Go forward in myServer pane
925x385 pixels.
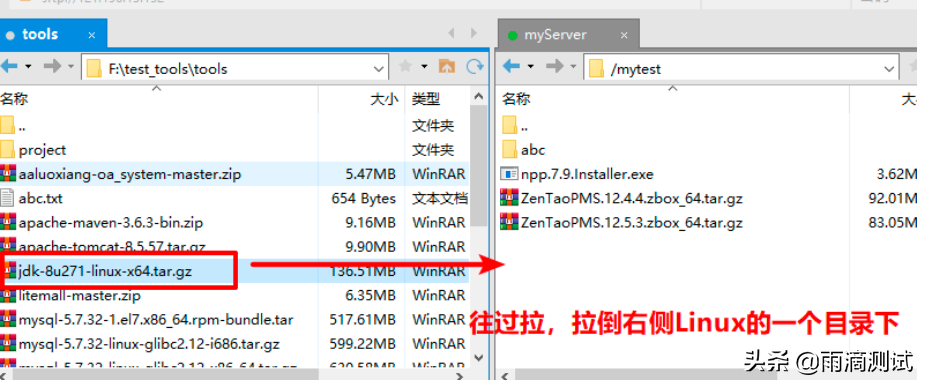pos(555,67)
